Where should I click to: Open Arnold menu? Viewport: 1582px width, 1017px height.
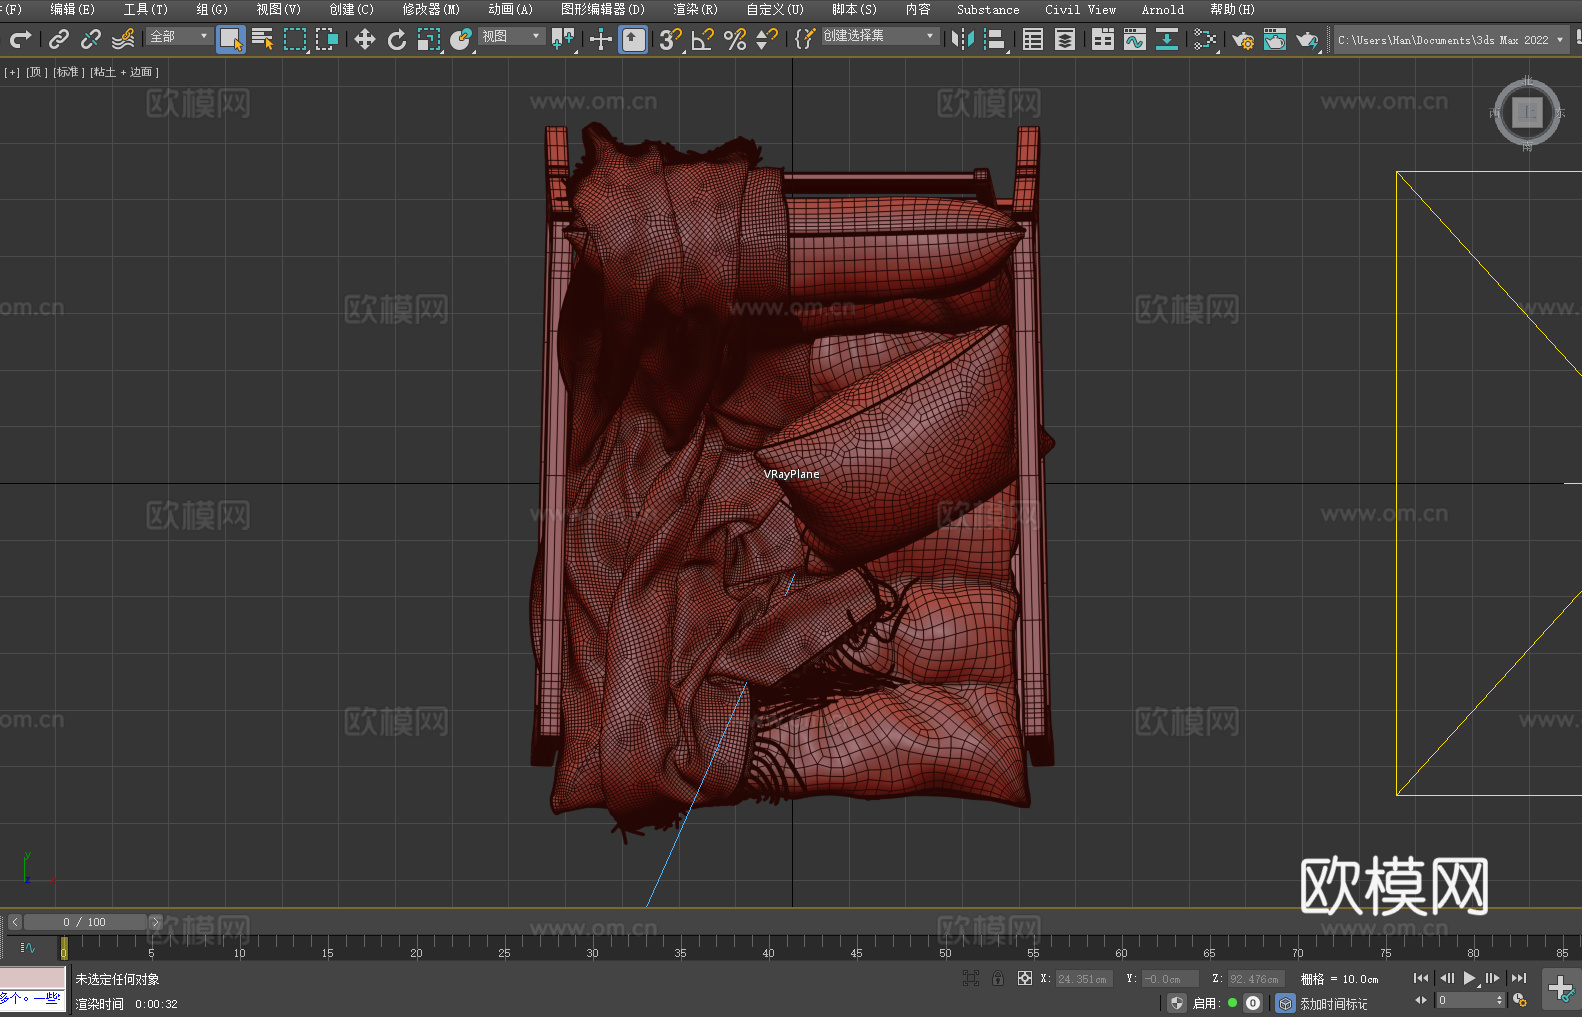tap(1163, 9)
